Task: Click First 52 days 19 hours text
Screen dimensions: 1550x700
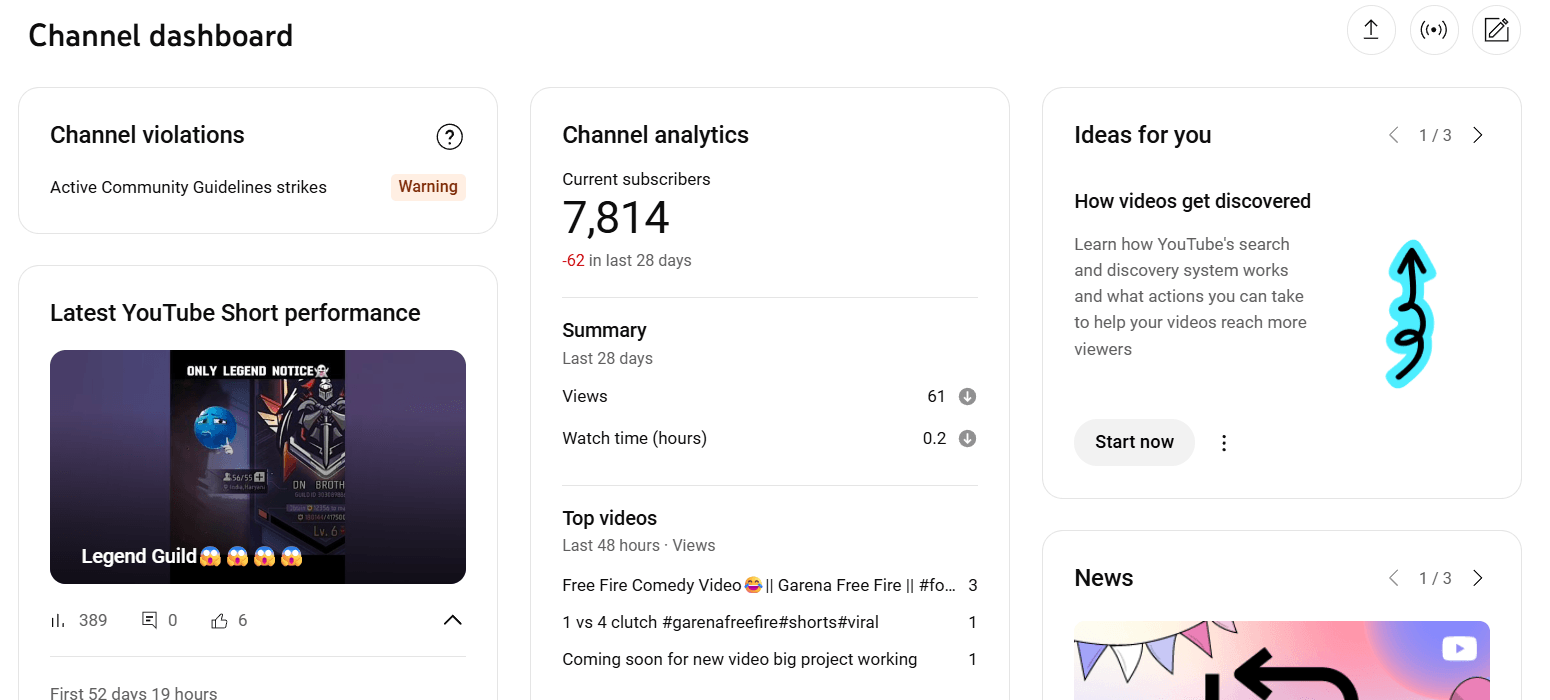Action: 133,693
